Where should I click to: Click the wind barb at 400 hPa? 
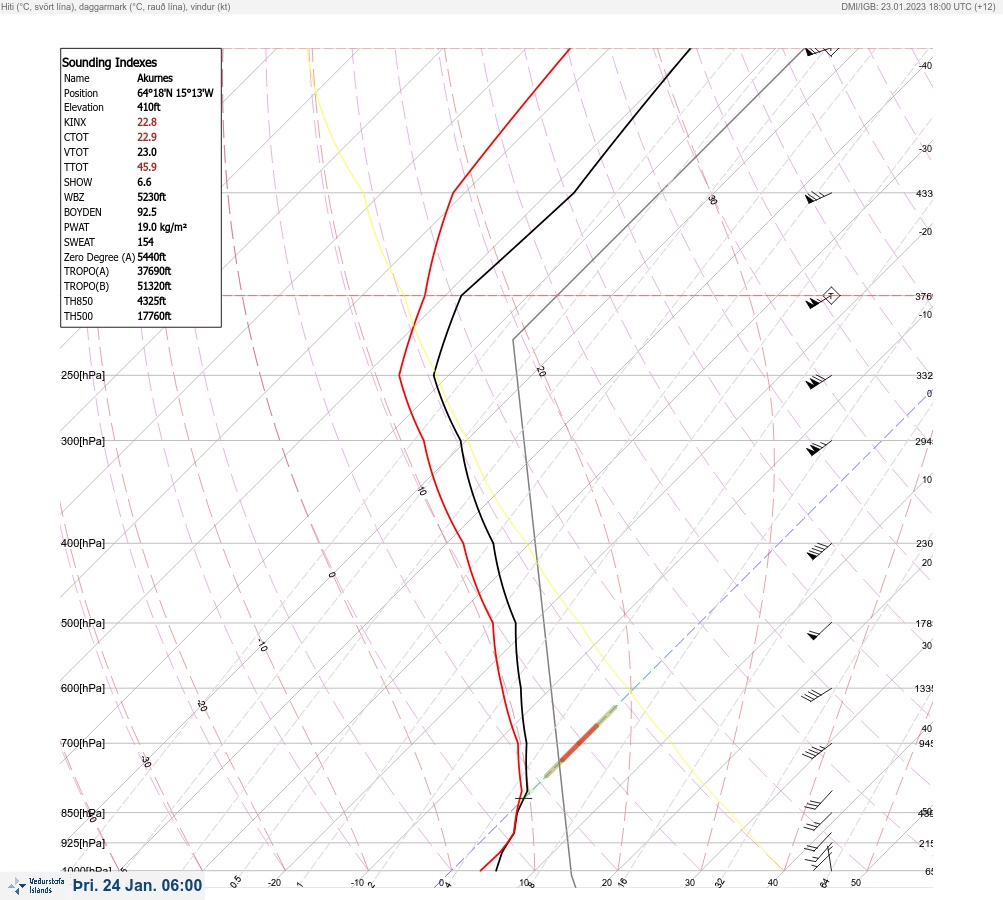(x=818, y=551)
